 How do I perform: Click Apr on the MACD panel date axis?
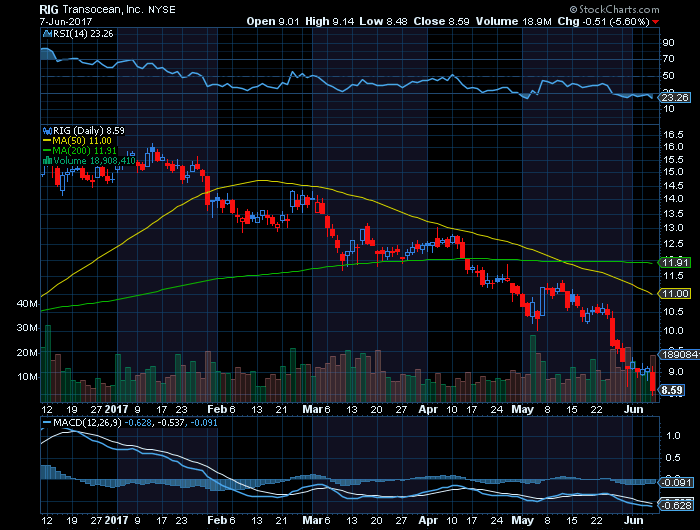coord(428,521)
